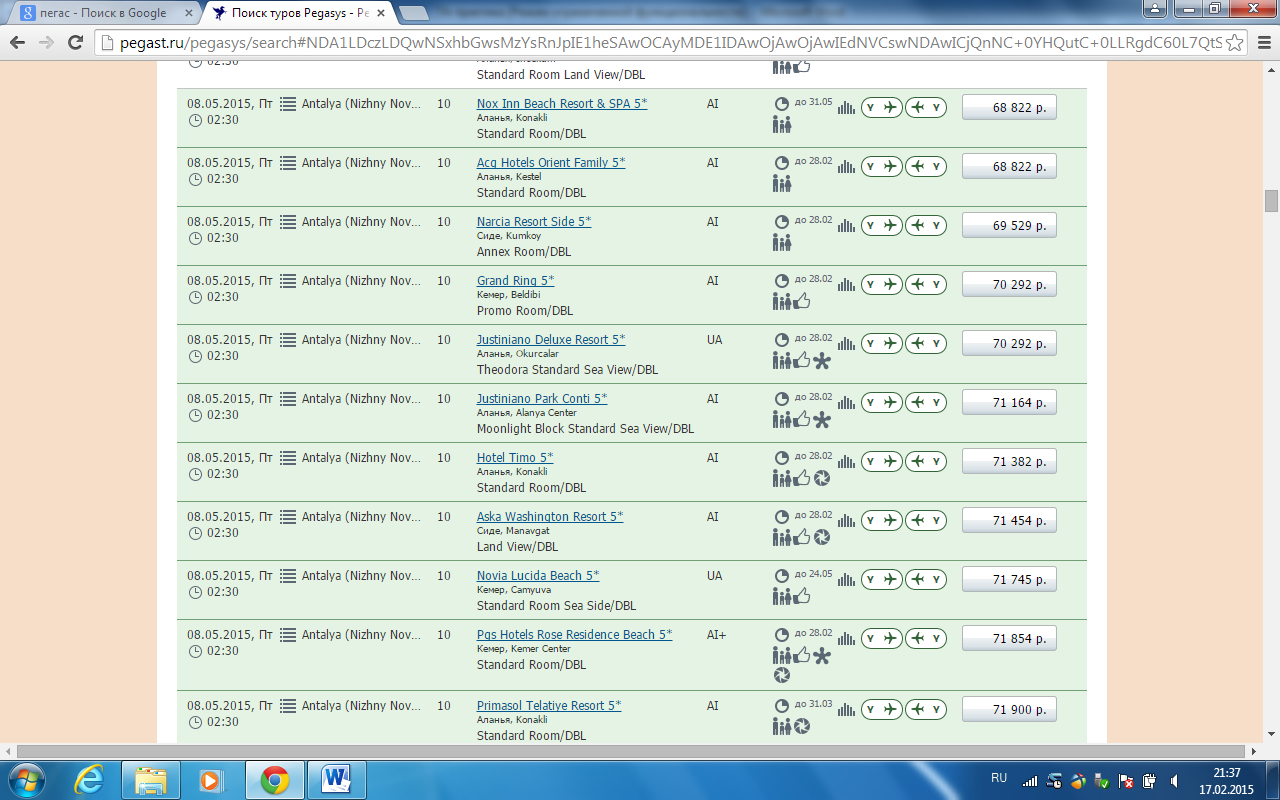Open Narcia Resort Side 5* hotel link
This screenshot has height=800, width=1280.
click(x=534, y=222)
